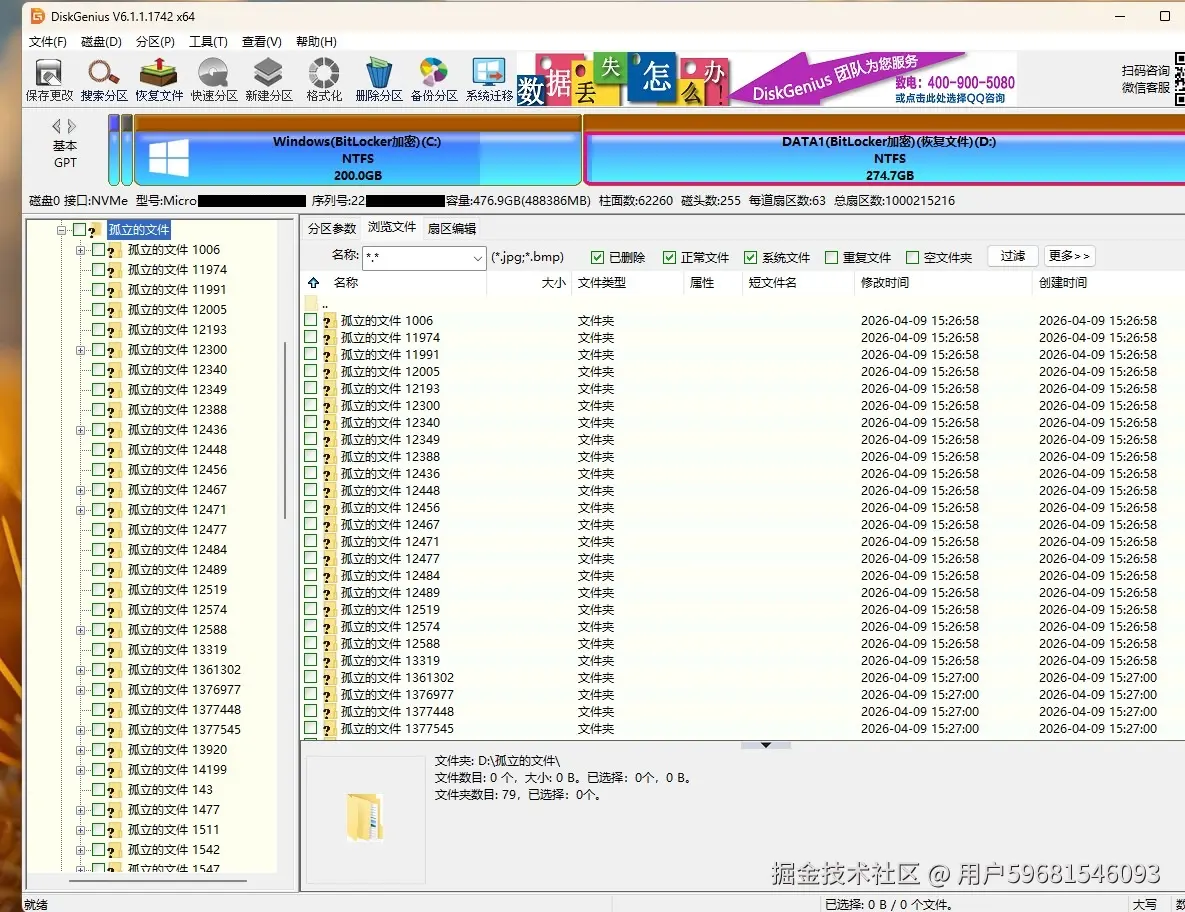Viewport: 1185px width, 912px height.
Task: Click the folder icon of 孤立的文件 1006 in the list
Action: pos(328,321)
